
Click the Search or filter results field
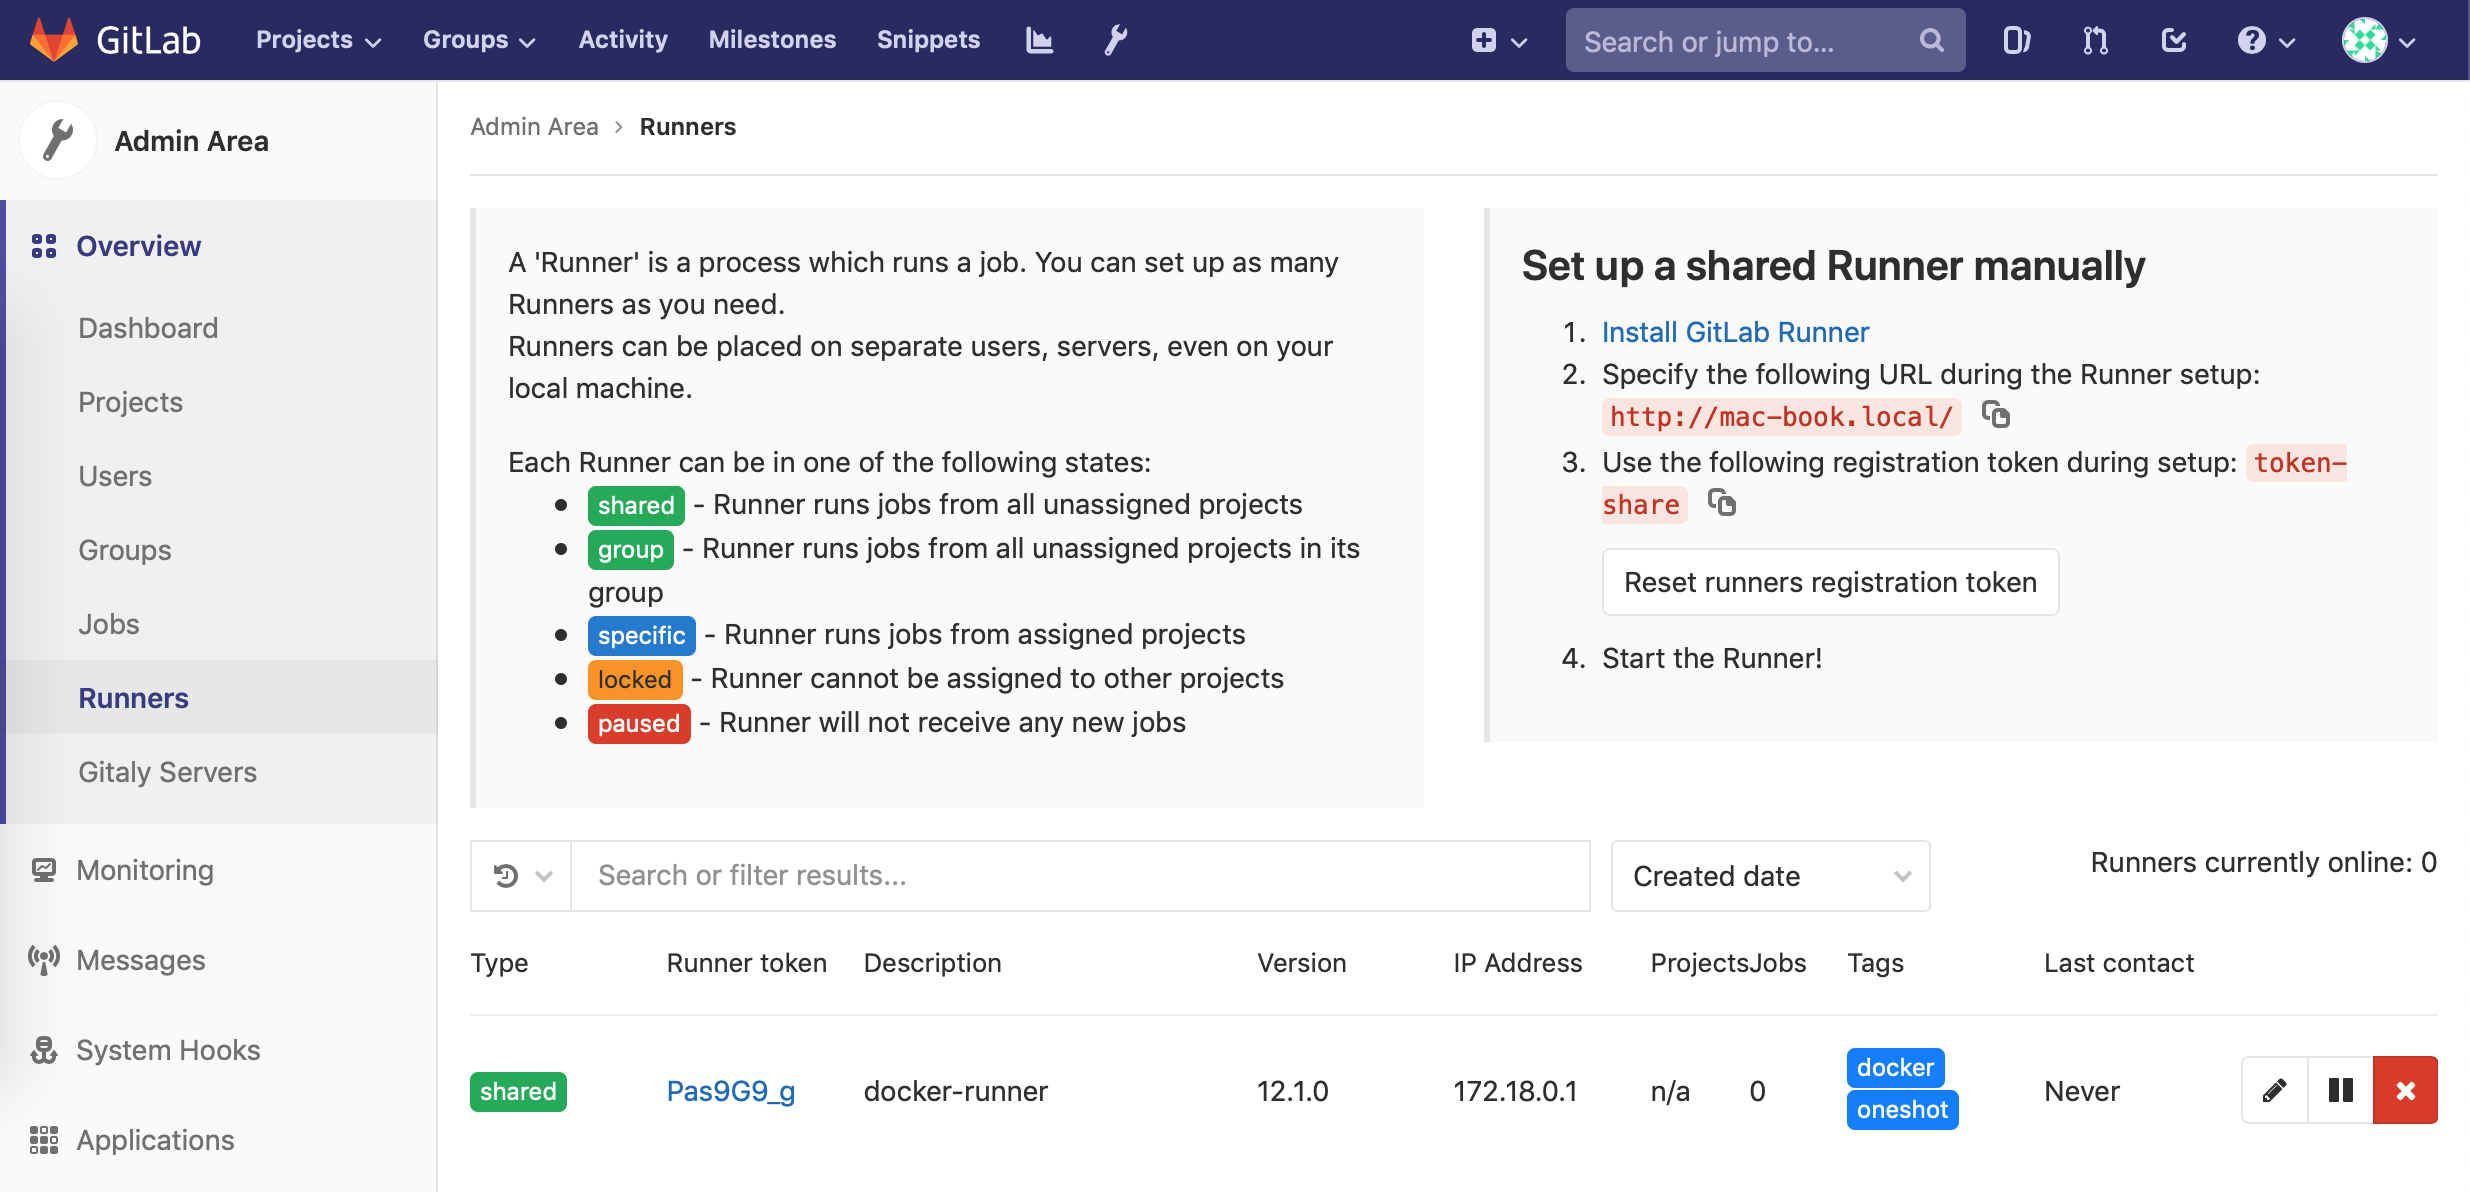[x=1080, y=876]
